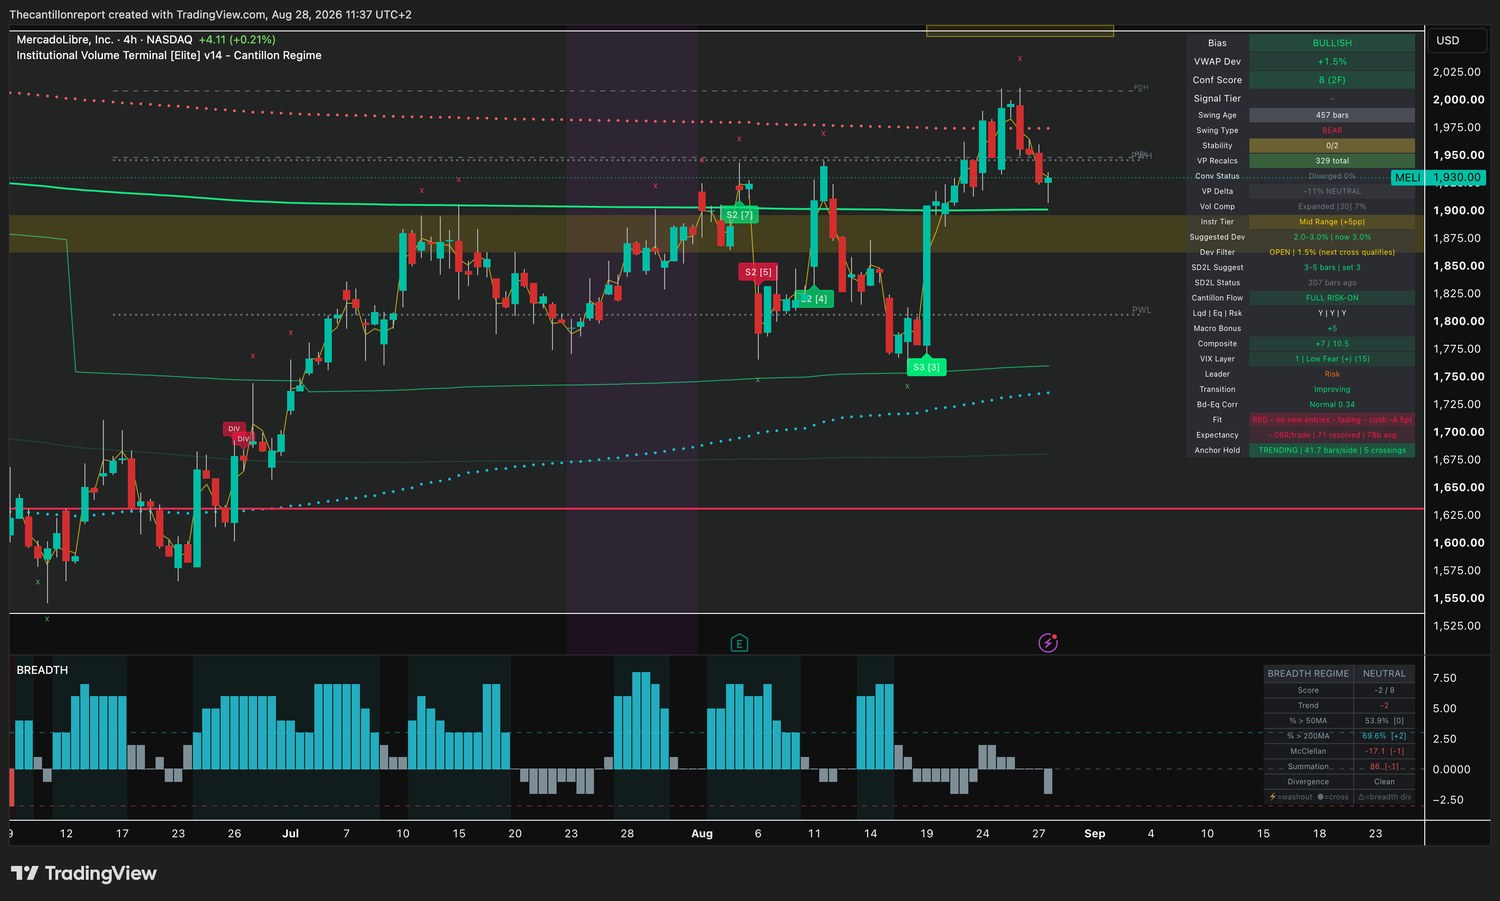
Task: Click the Cantillon Flow value FULL RISK-ON
Action: pyautogui.click(x=1332, y=298)
